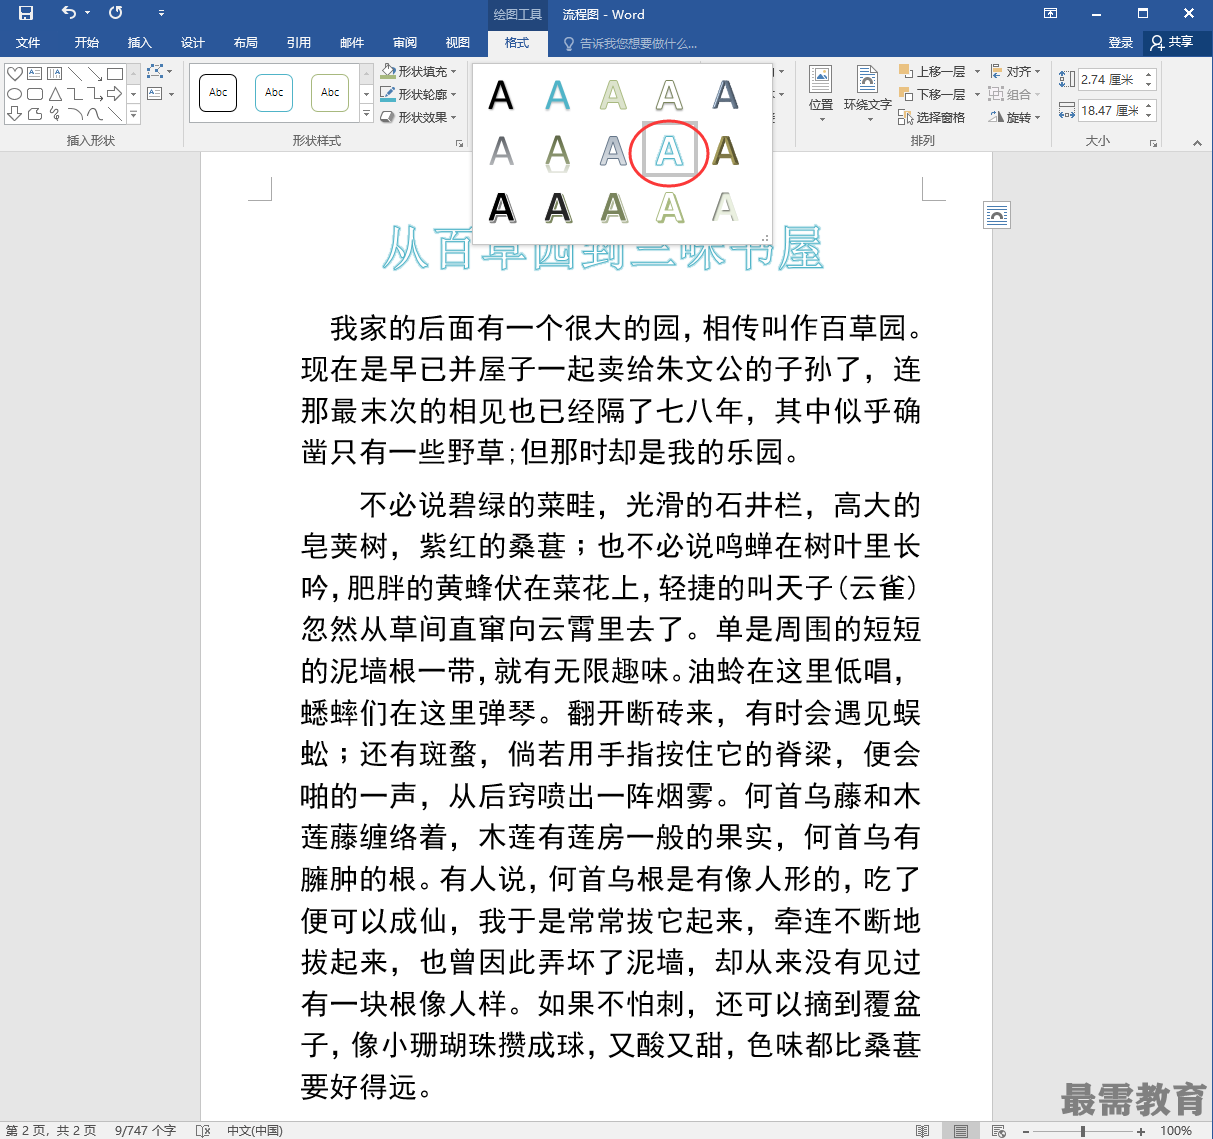Screen dimensions: 1213x1139
Task: Select the rectangle shape in gallery
Action: click(115, 74)
